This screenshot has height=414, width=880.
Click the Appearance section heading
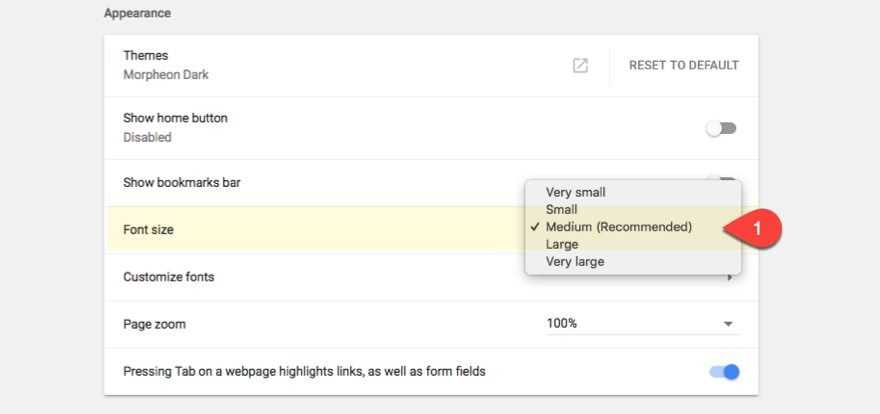137,14
